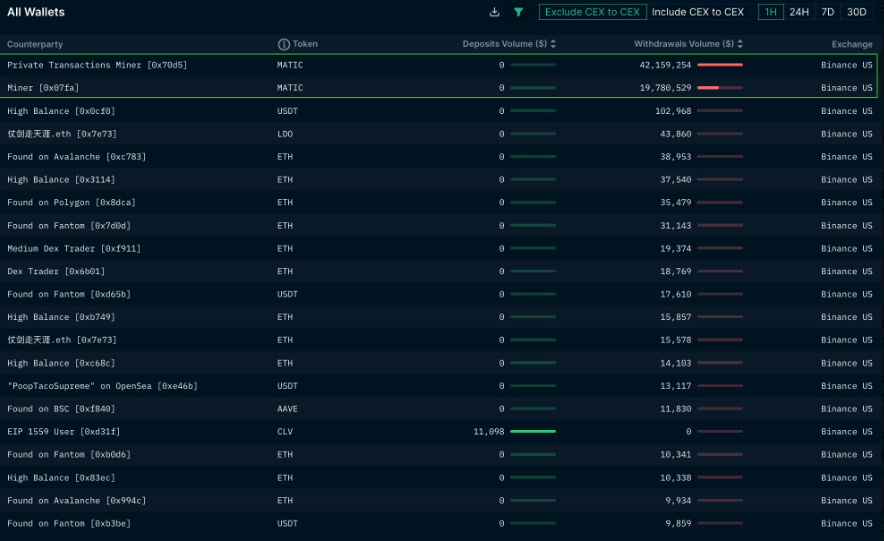
Task: Switch to 1H timeframe
Action: (771, 12)
